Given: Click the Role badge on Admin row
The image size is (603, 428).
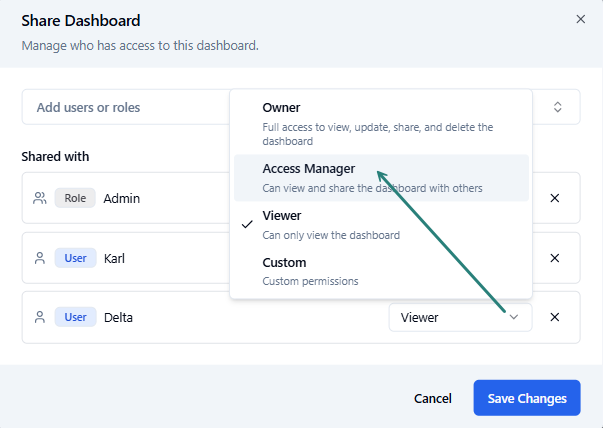Looking at the screenshot, I should 75,198.
